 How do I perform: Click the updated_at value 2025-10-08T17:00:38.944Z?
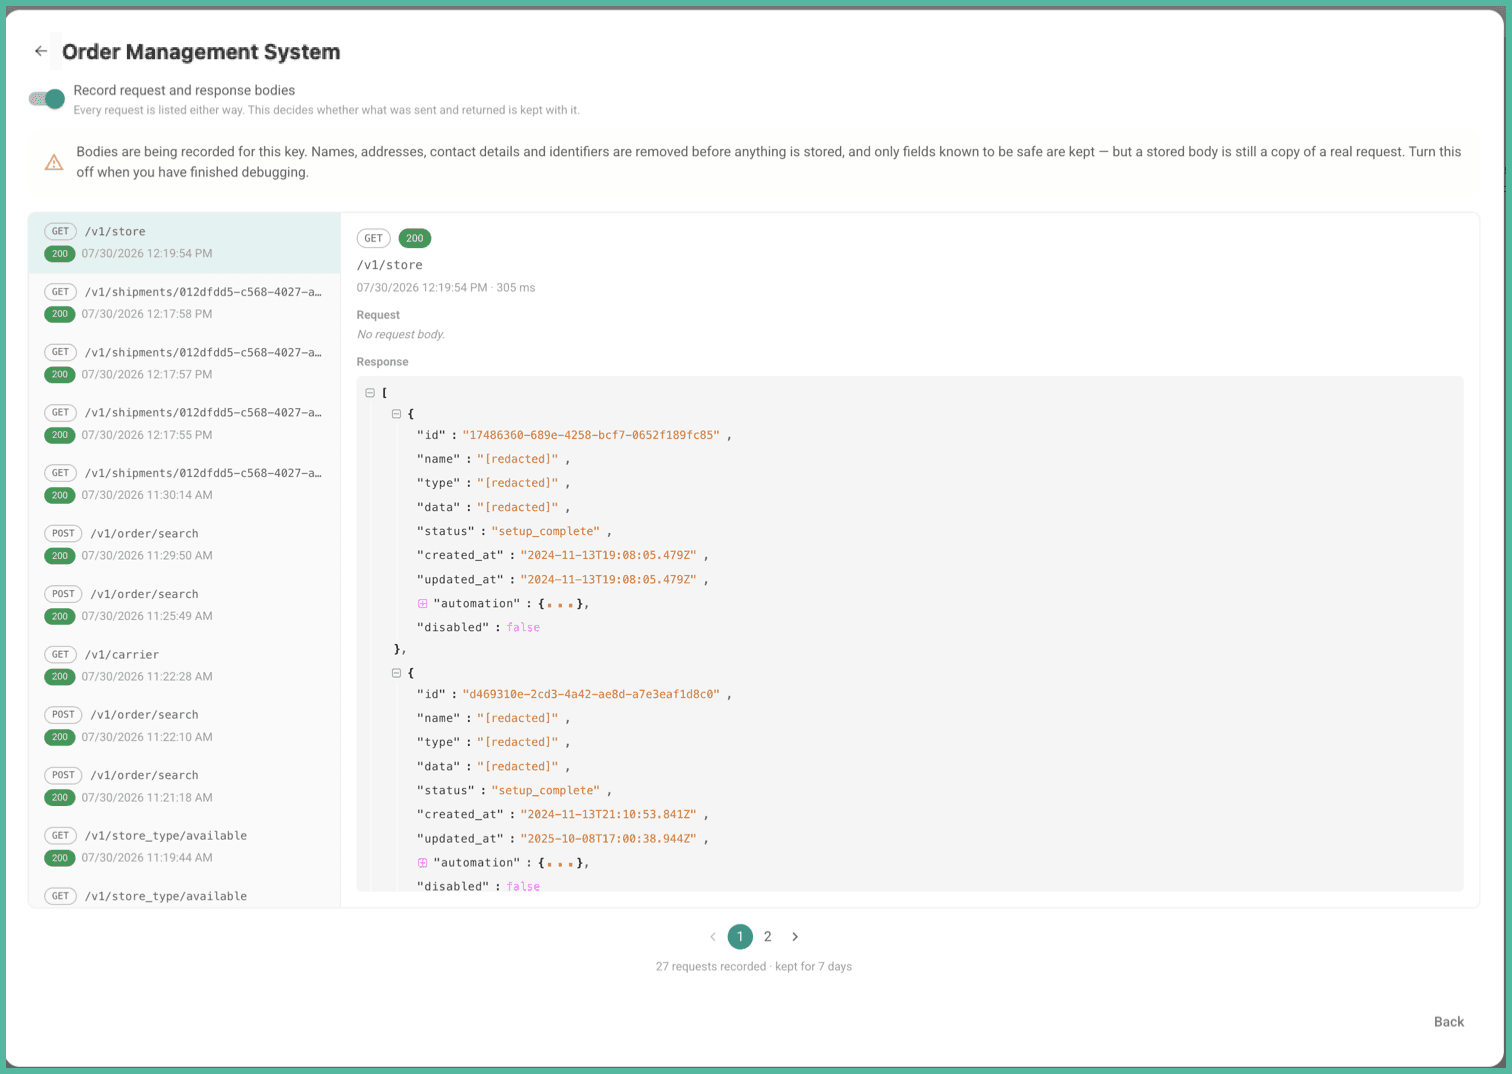point(608,839)
